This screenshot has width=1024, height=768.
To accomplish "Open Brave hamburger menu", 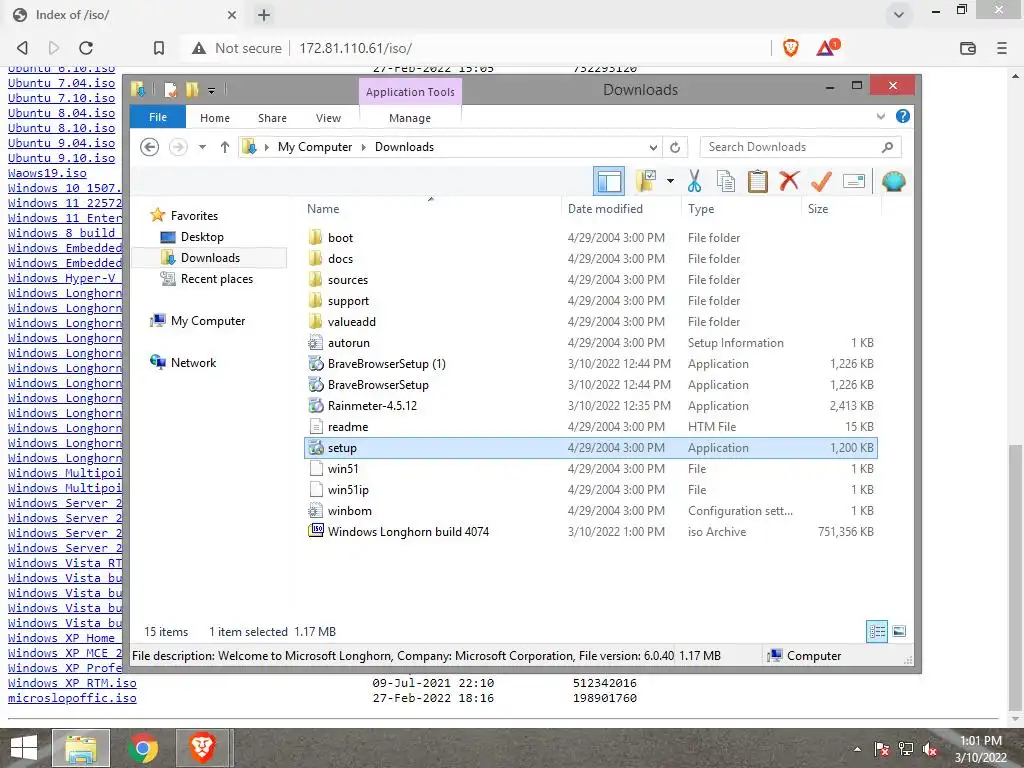I will (x=1002, y=48).
